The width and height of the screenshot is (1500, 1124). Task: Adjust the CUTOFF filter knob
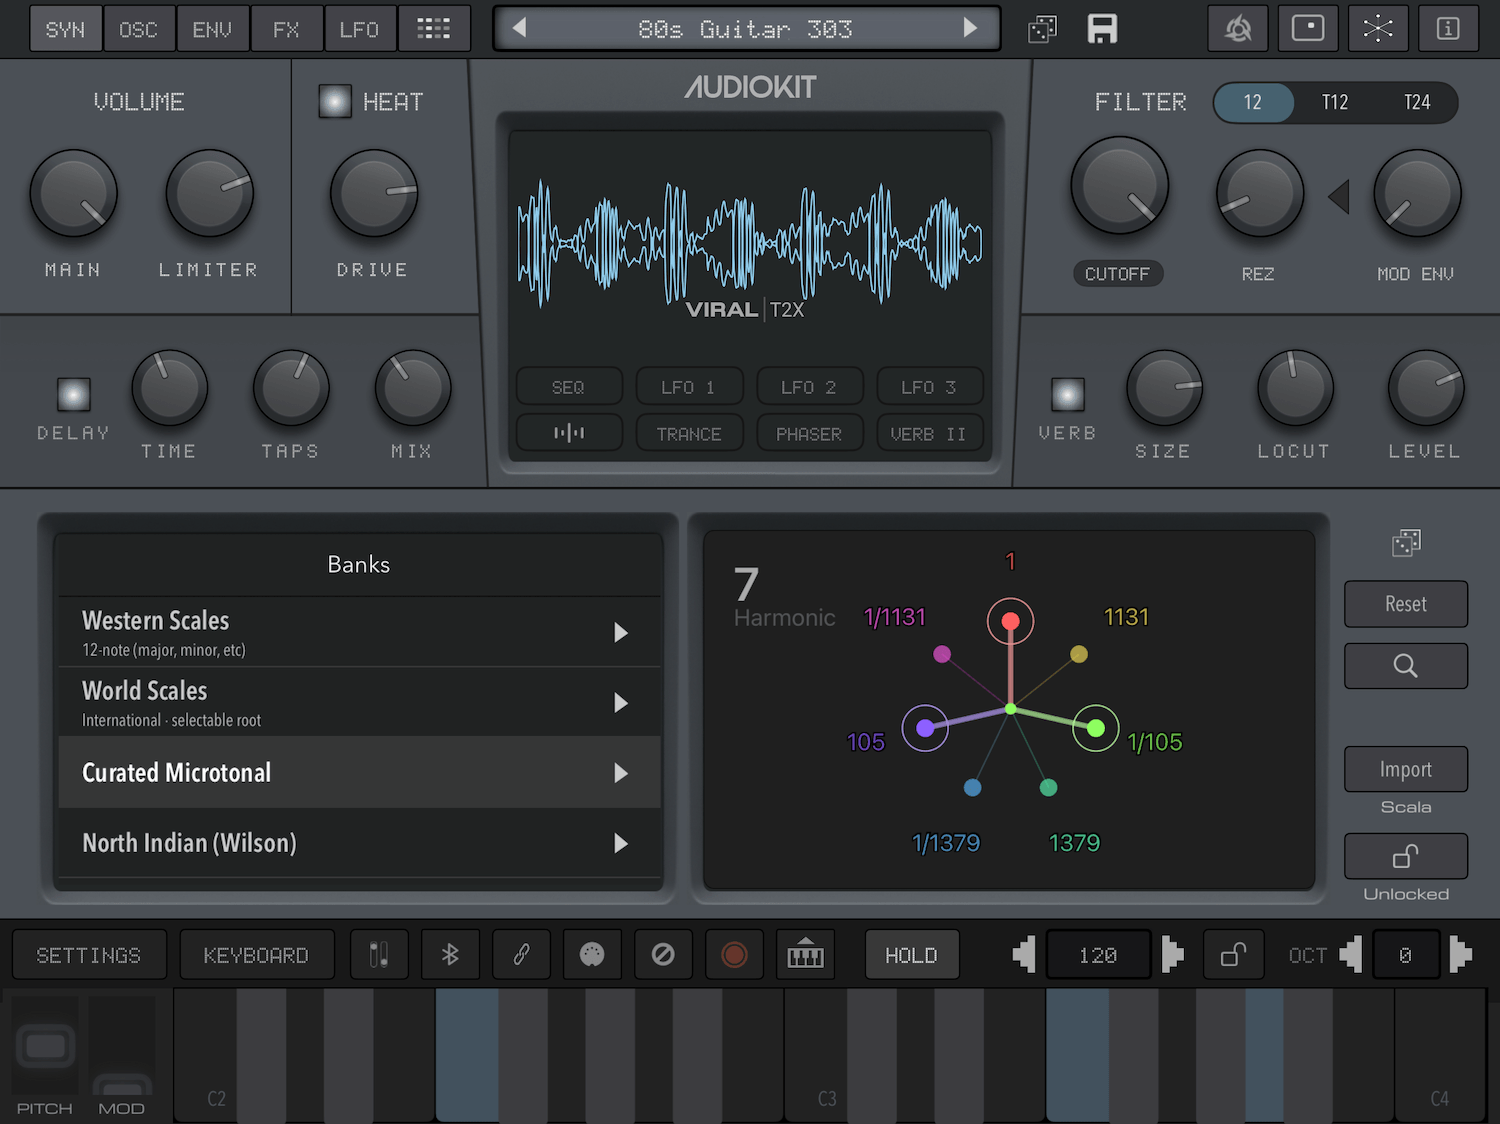coord(1119,187)
